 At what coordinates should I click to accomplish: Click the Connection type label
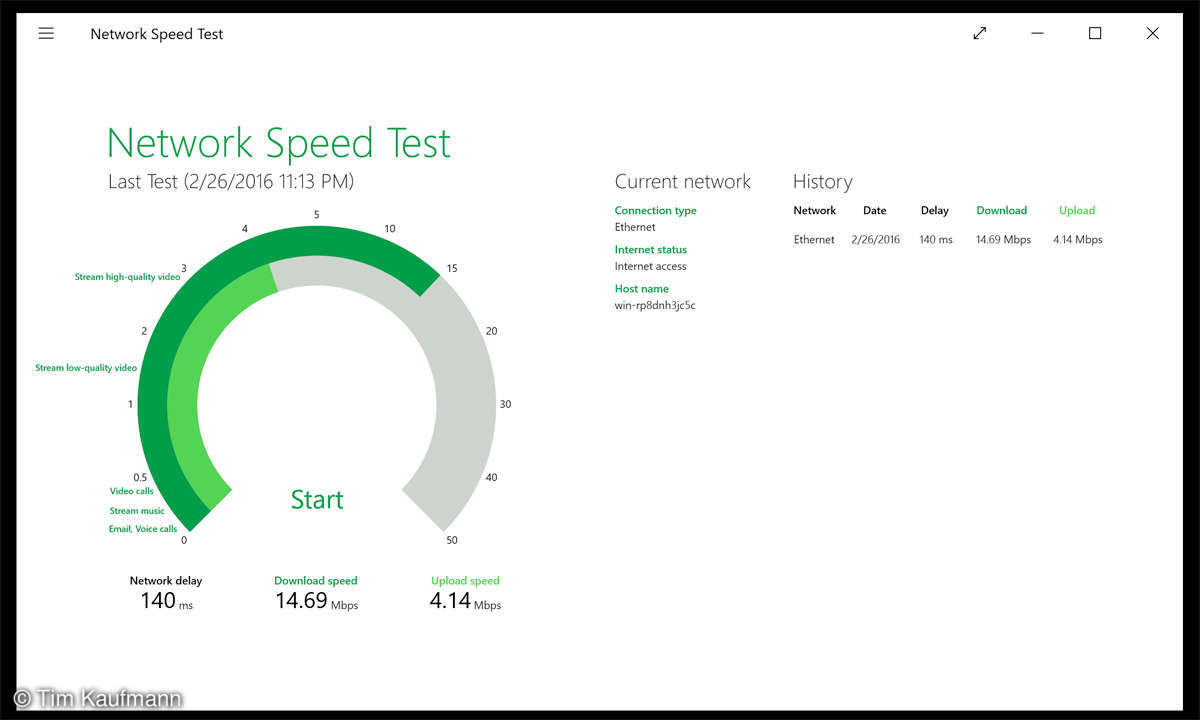click(656, 210)
